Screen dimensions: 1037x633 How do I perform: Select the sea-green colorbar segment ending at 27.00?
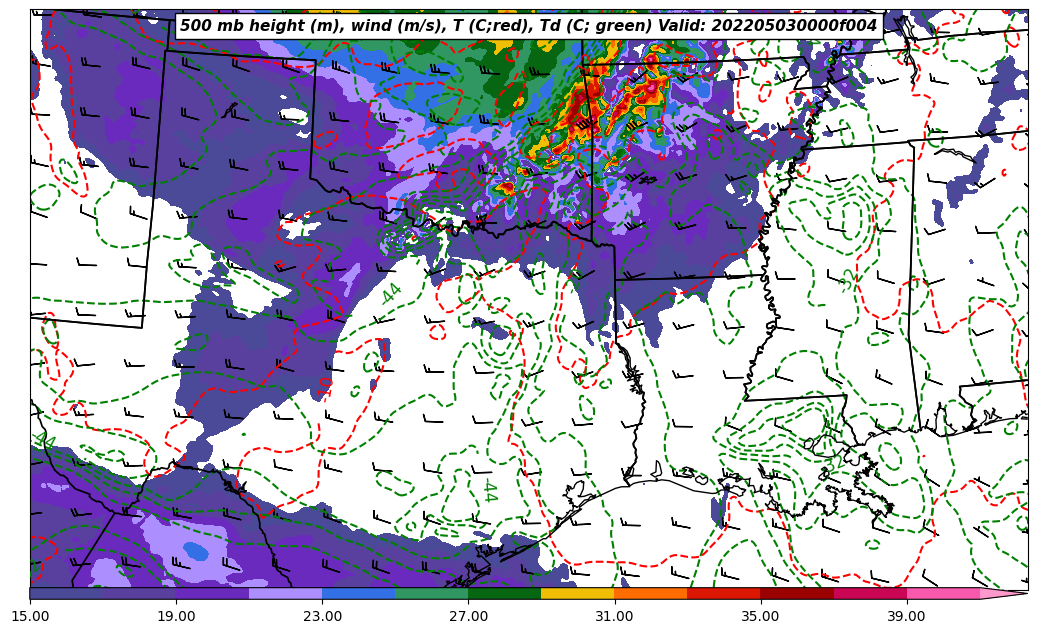click(432, 593)
